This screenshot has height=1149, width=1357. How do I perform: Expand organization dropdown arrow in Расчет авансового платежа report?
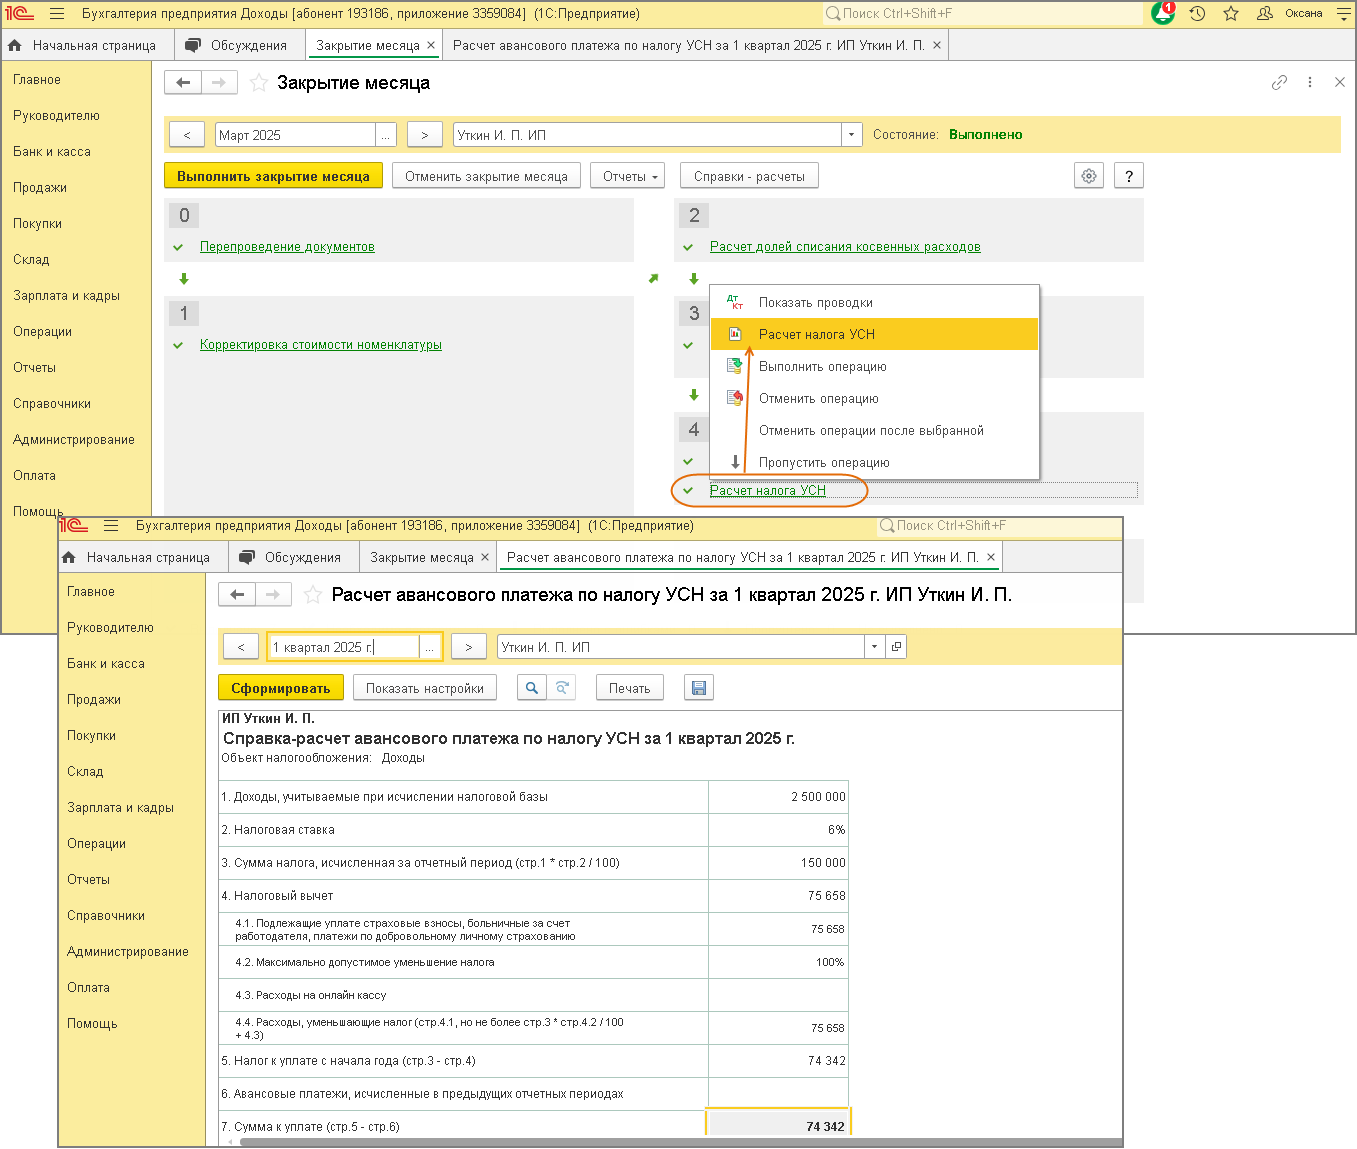pos(875,647)
